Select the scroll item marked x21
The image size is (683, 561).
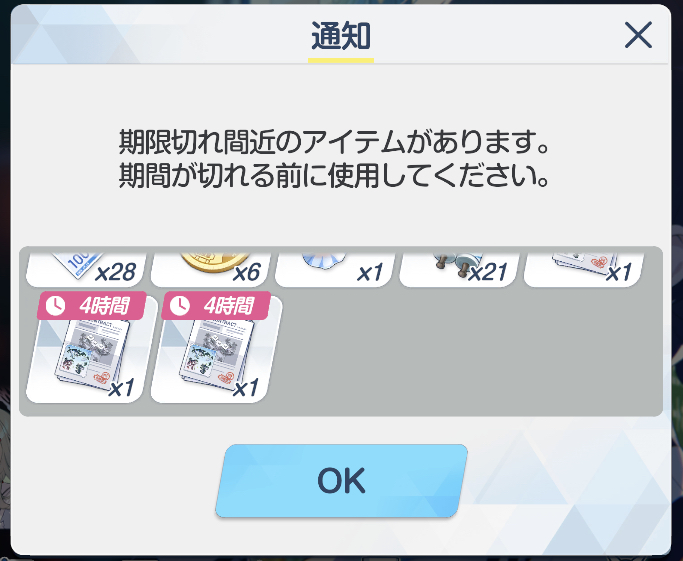point(460,269)
